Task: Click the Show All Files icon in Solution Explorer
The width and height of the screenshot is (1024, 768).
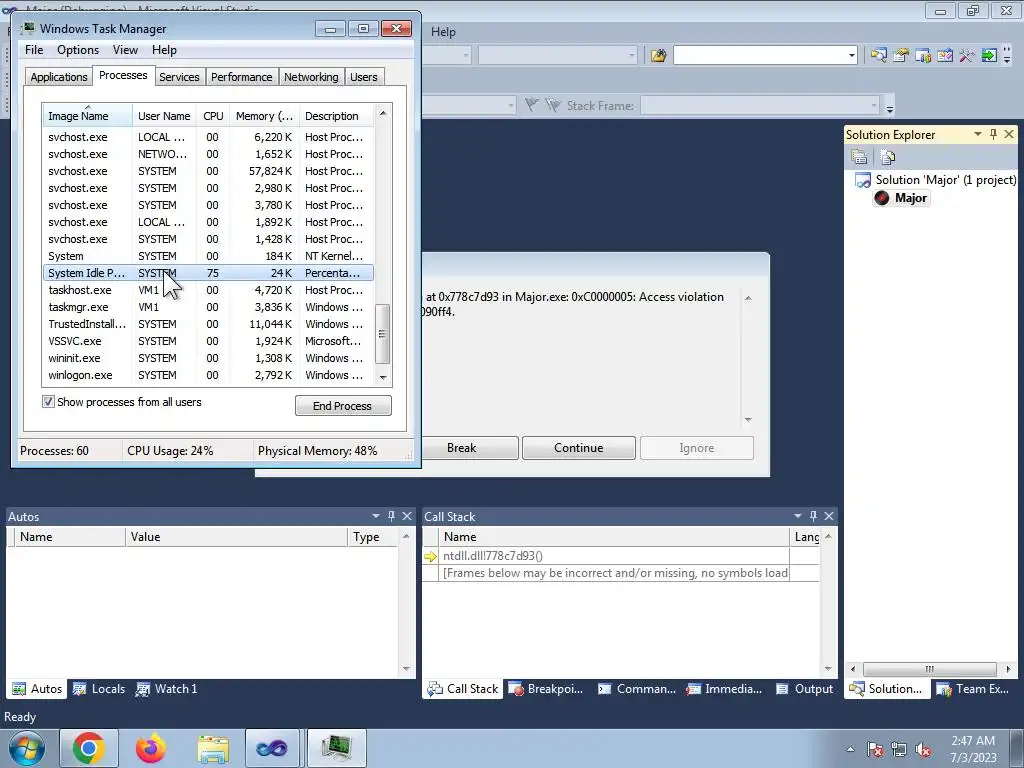Action: tap(888, 157)
